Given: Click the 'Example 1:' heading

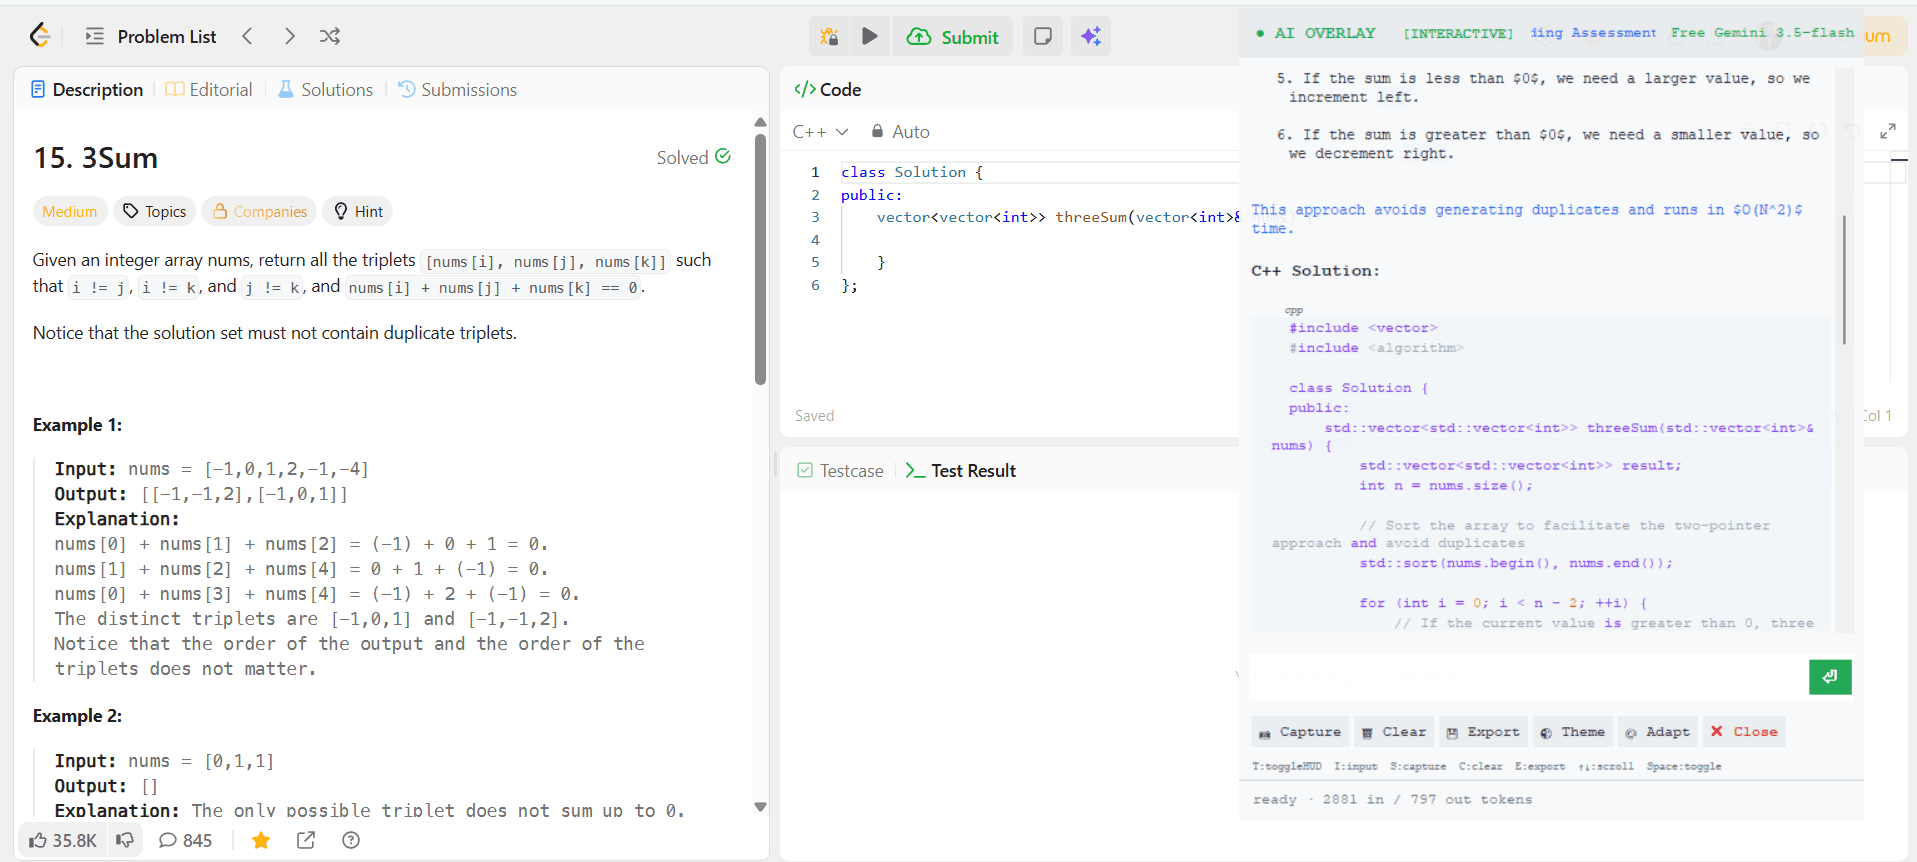Looking at the screenshot, I should click(78, 425).
